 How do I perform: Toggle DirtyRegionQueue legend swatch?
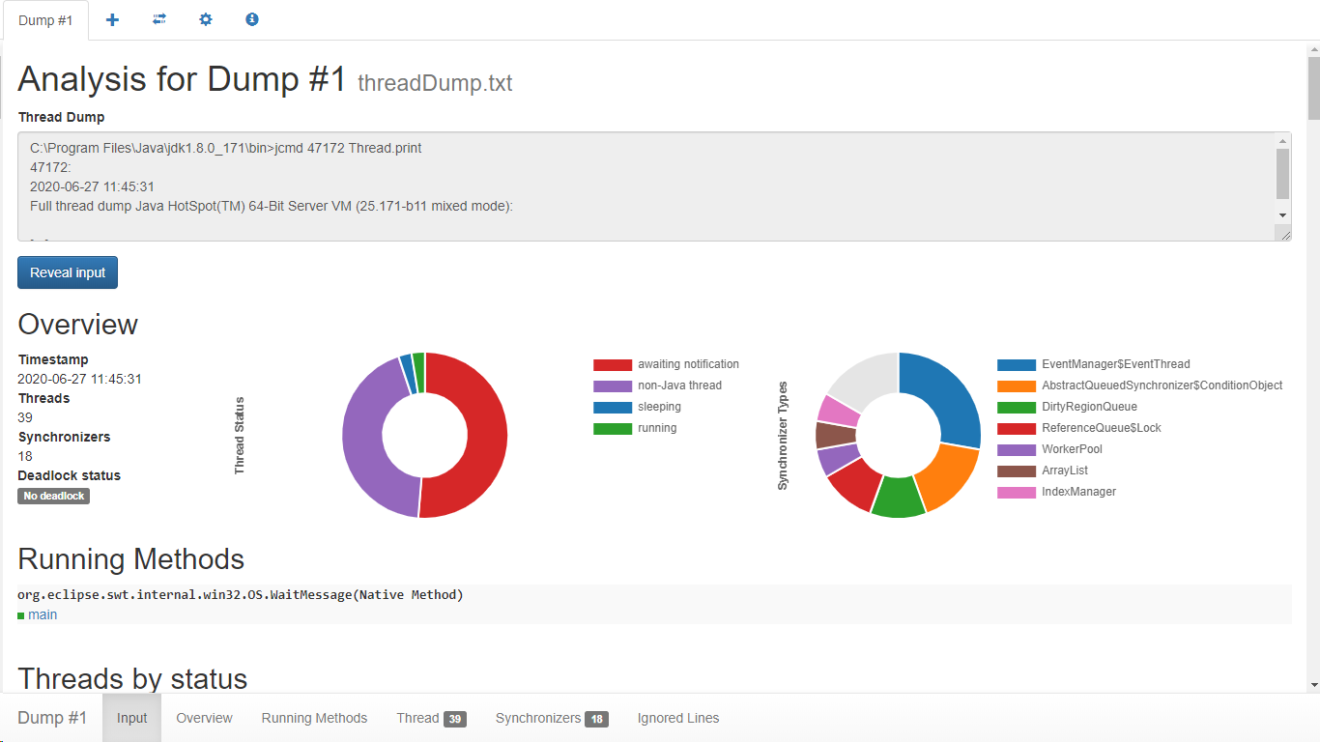pyautogui.click(x=1016, y=407)
